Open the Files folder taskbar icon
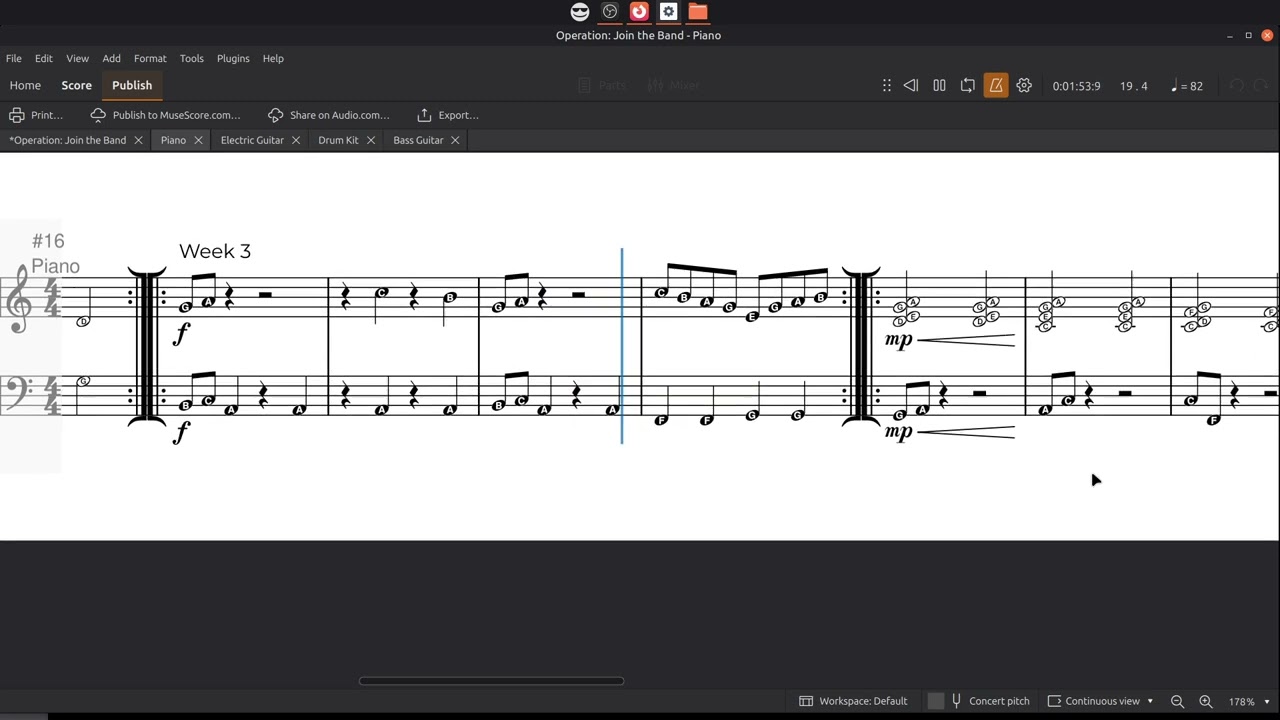The width and height of the screenshot is (1280, 720). 698,12
